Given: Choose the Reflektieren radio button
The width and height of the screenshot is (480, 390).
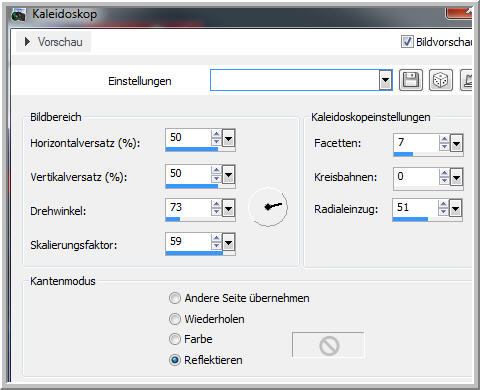Looking at the screenshot, I should [175, 360].
